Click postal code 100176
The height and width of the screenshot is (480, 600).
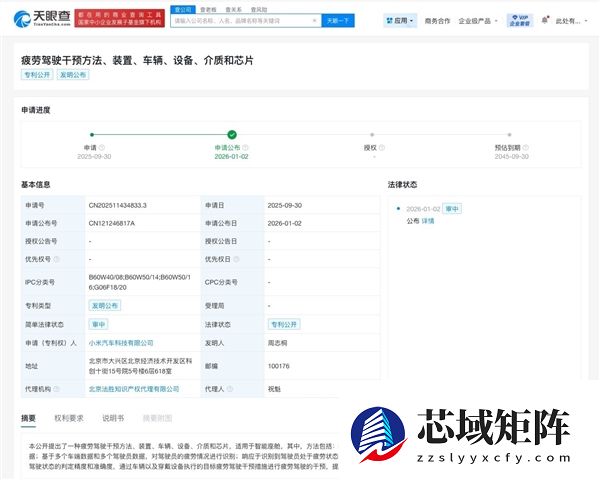pos(279,366)
